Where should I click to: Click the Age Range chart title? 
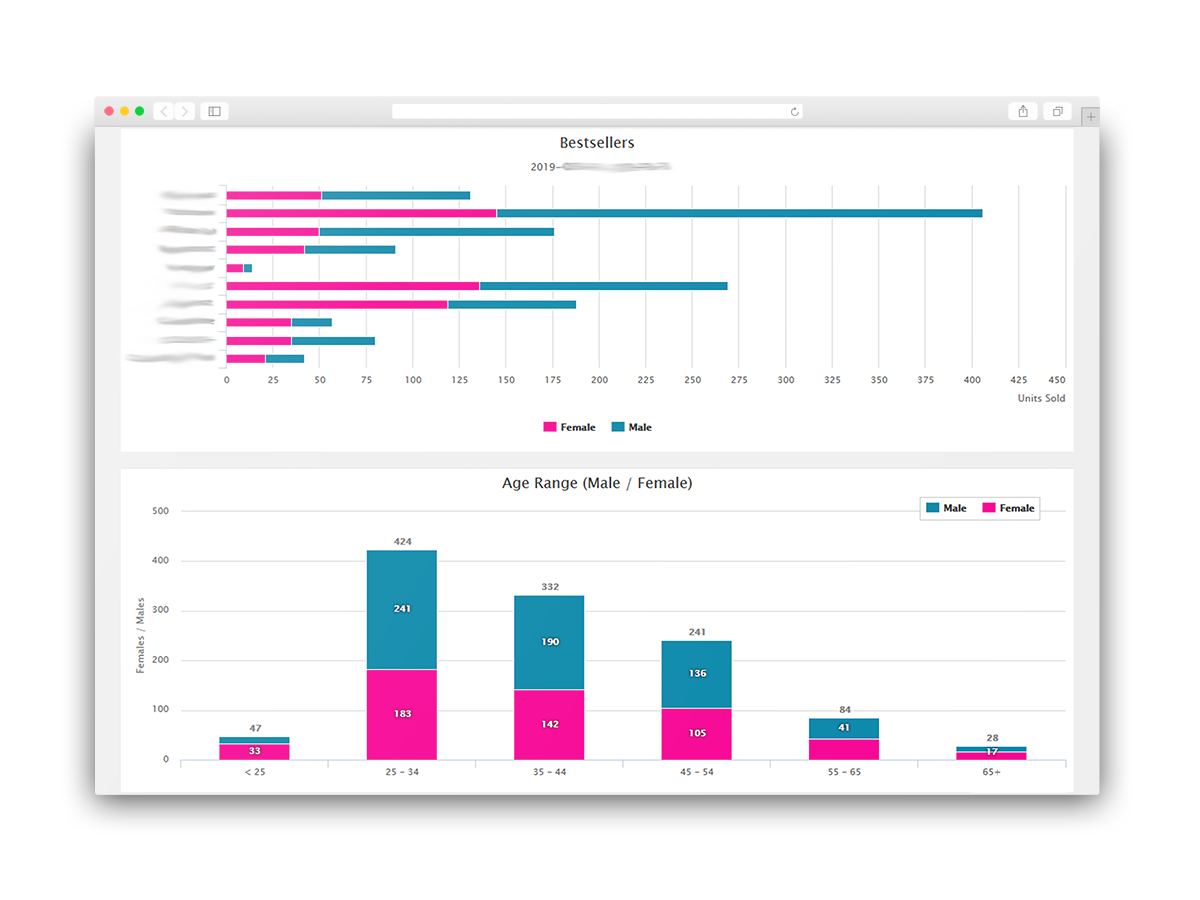click(x=597, y=483)
